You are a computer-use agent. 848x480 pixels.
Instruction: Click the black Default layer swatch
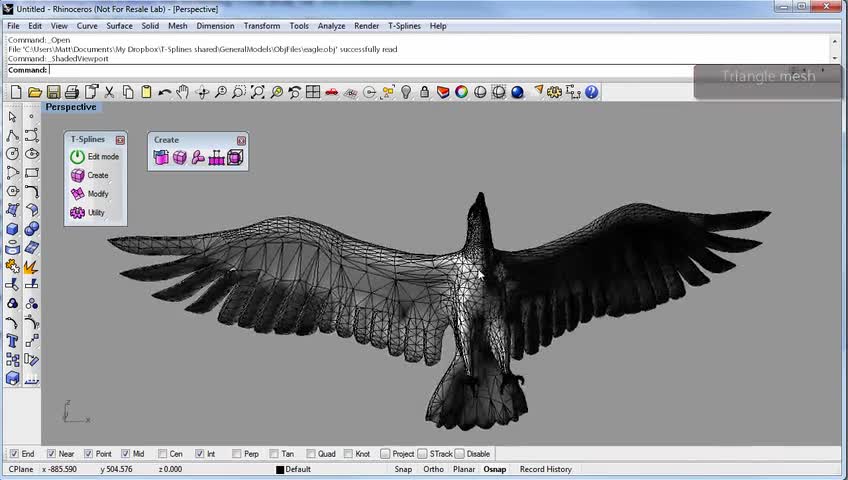pyautogui.click(x=281, y=469)
